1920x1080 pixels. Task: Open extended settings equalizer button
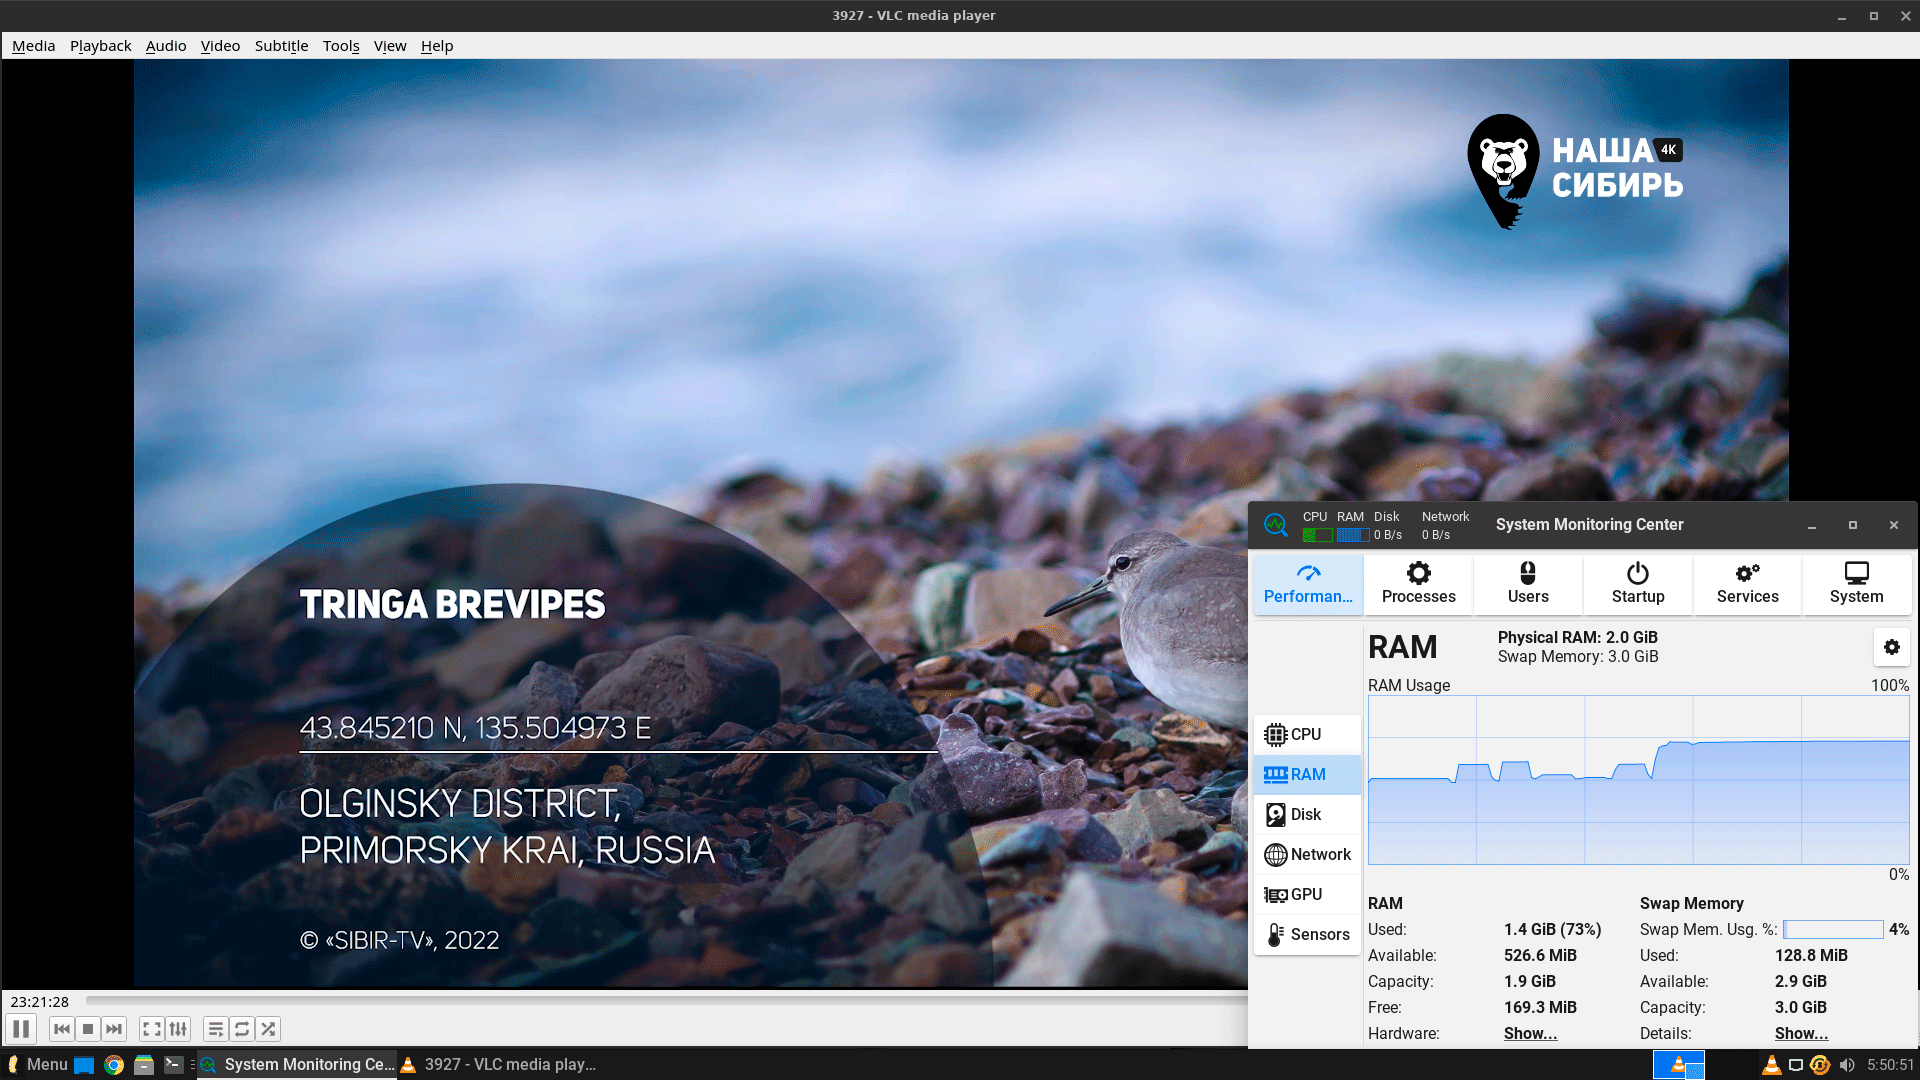pyautogui.click(x=178, y=1029)
